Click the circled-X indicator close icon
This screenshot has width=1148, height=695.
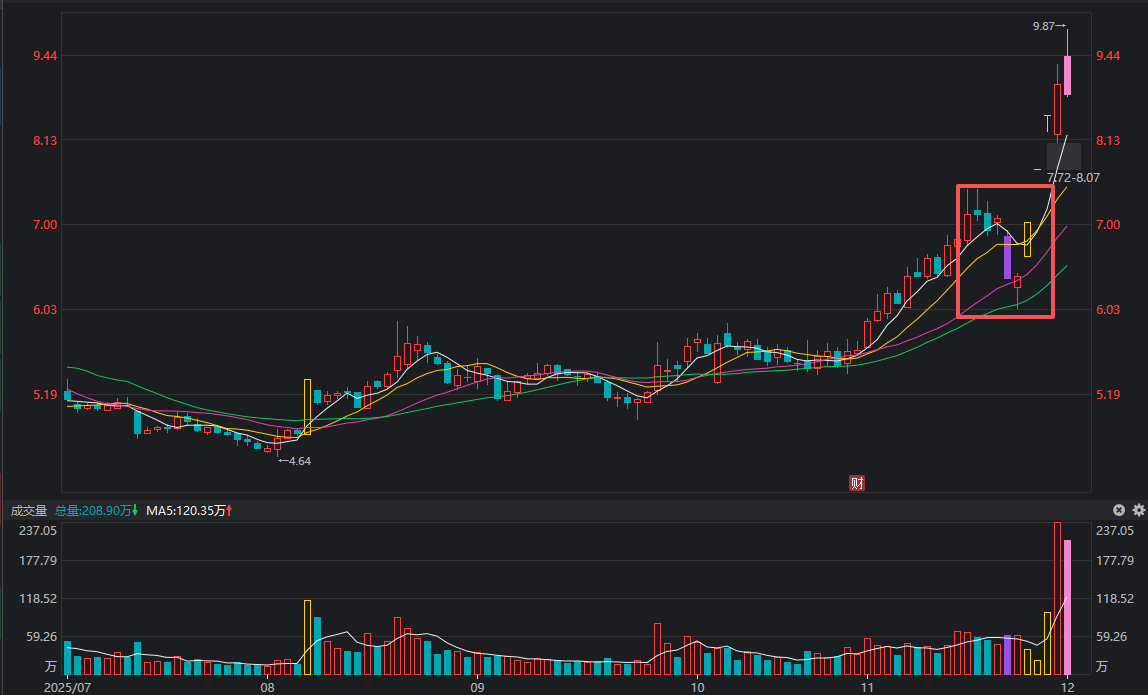point(1117,510)
